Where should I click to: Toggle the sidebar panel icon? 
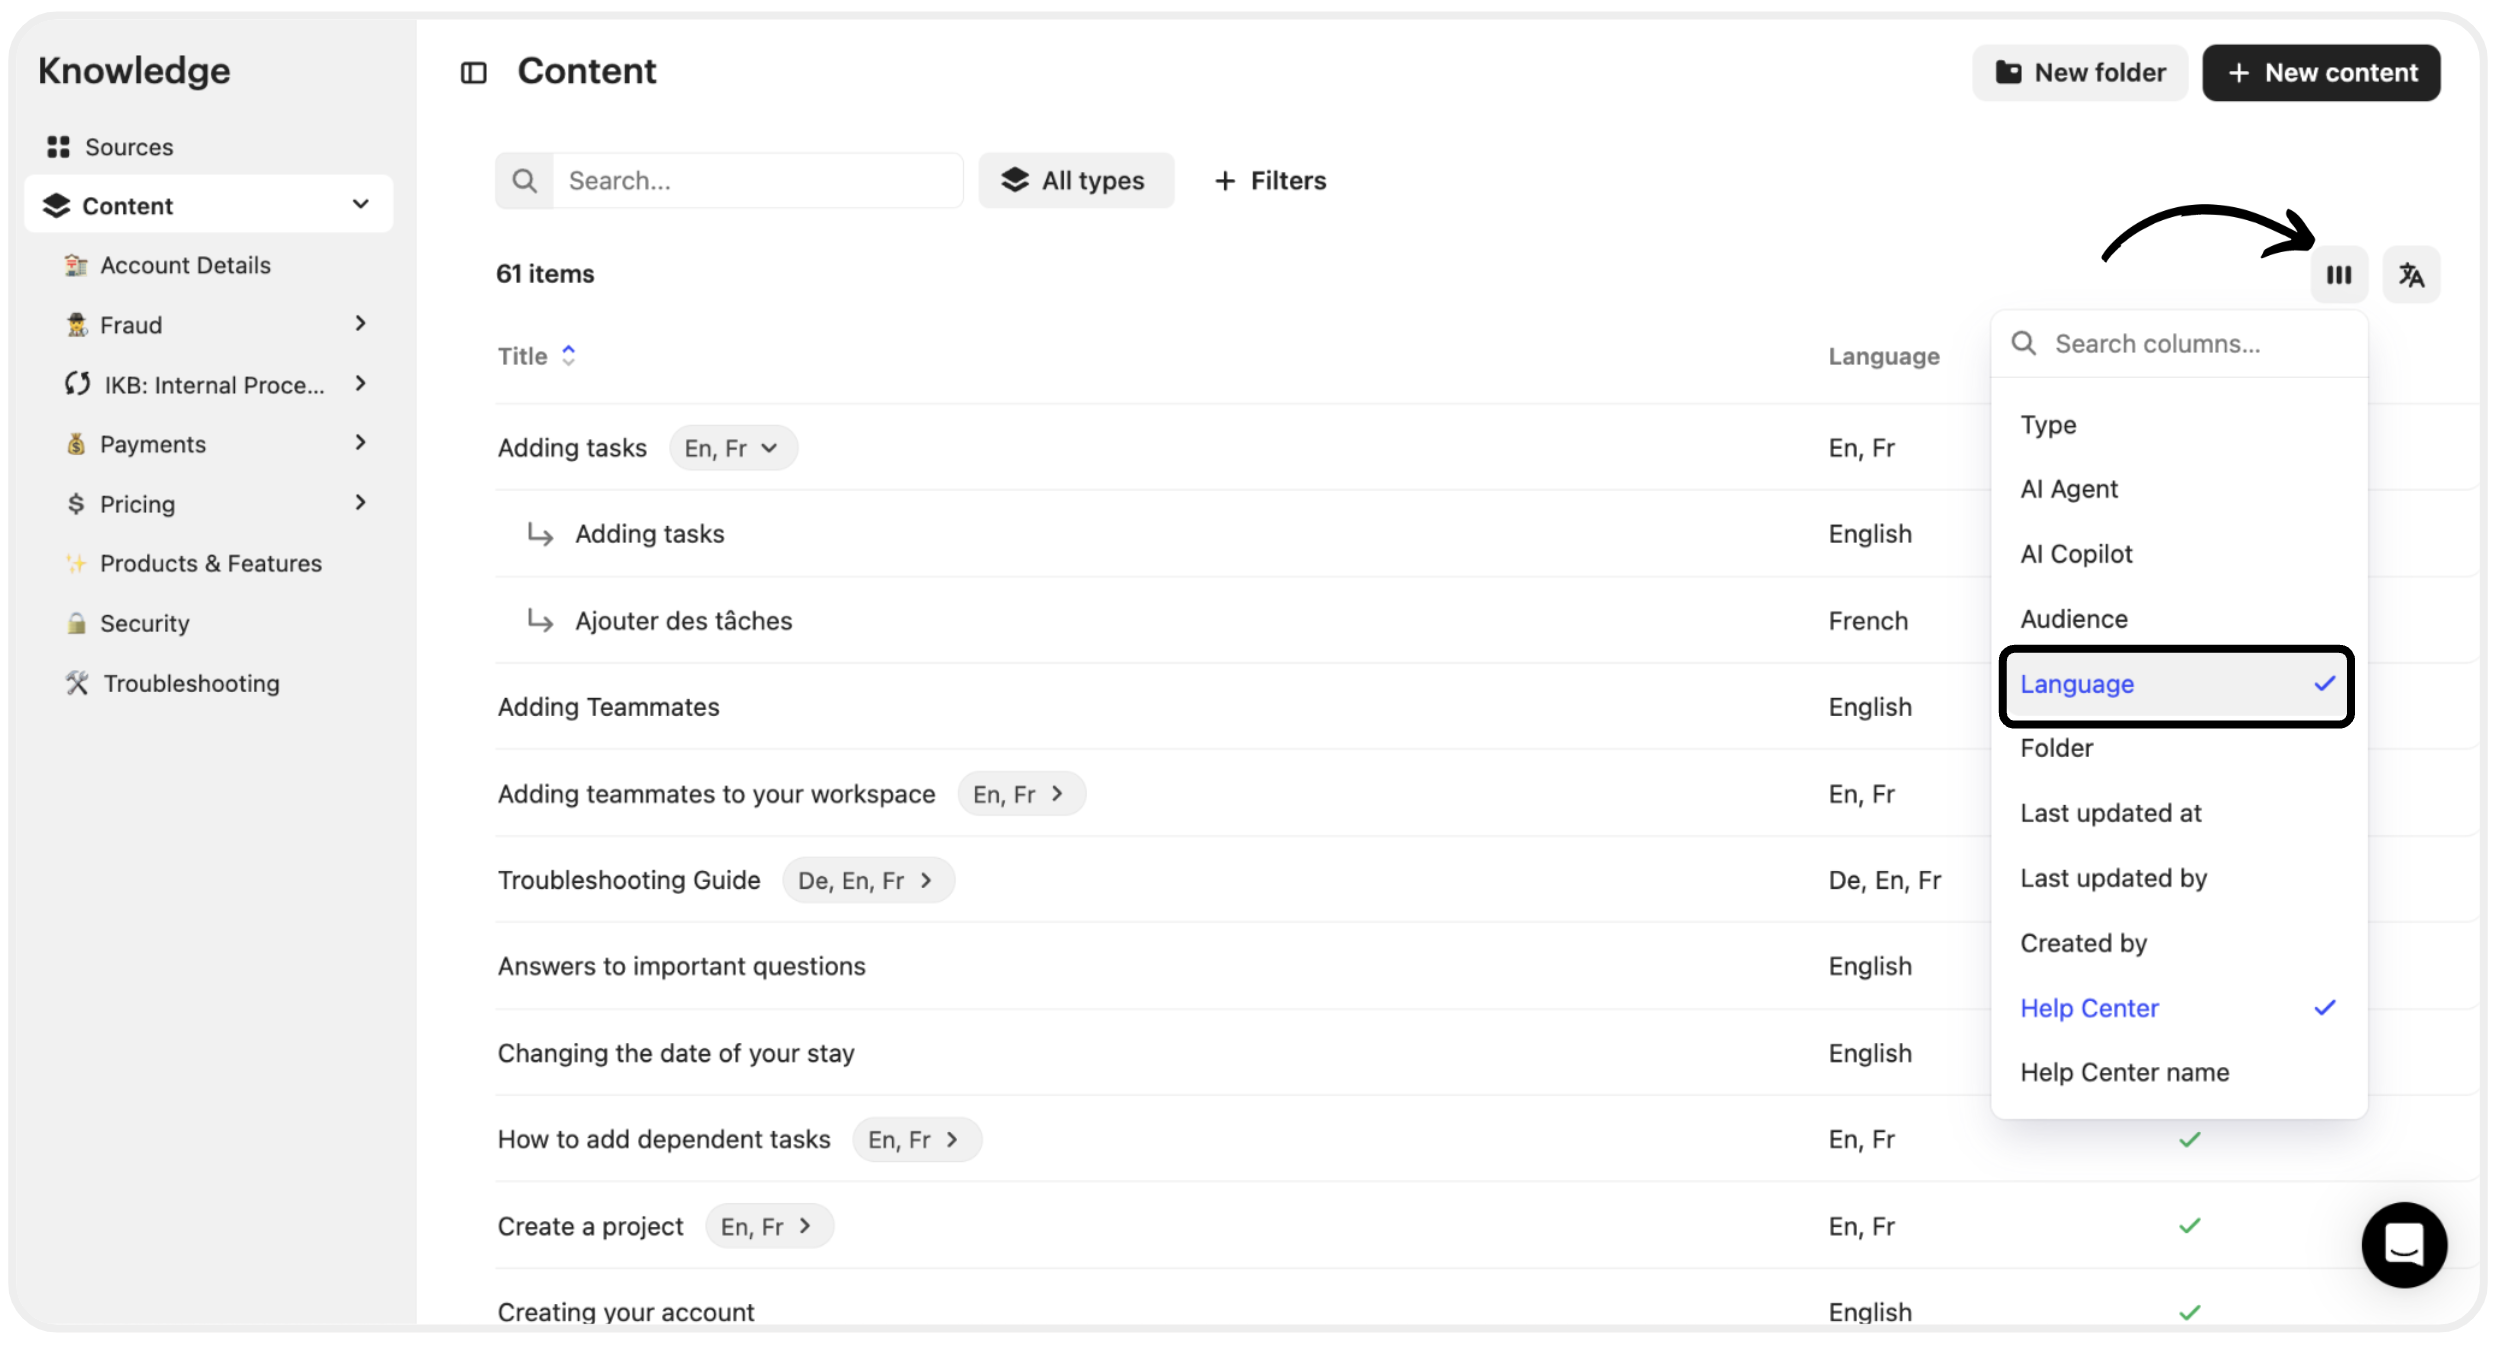[473, 73]
